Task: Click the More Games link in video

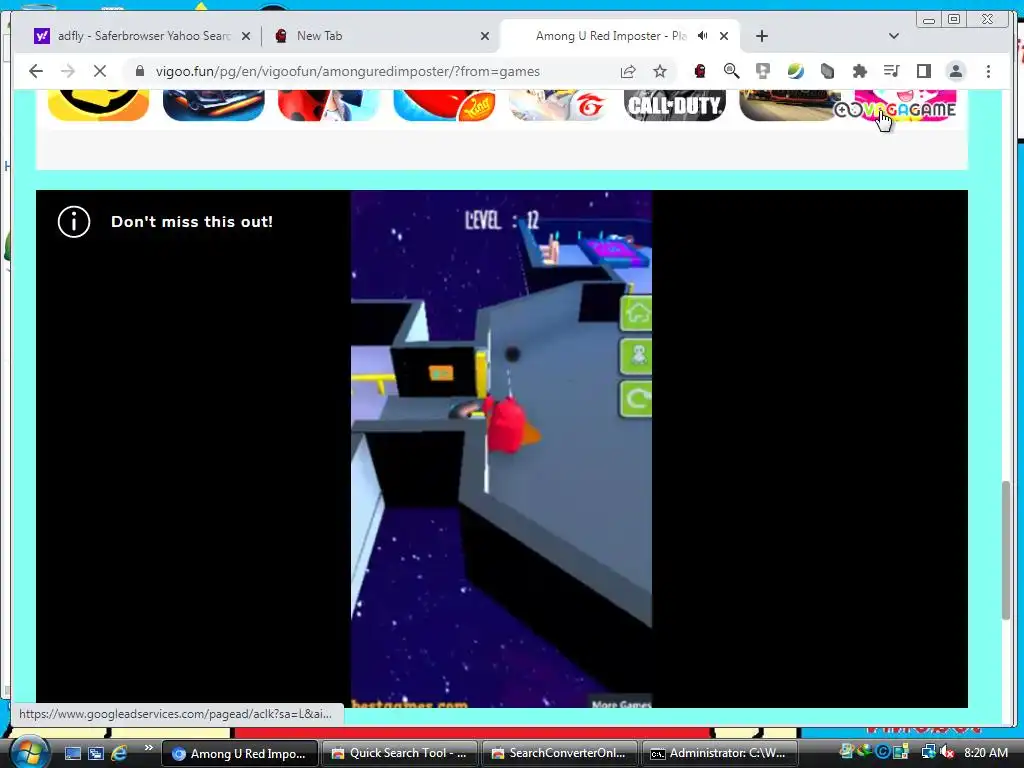Action: pos(621,703)
